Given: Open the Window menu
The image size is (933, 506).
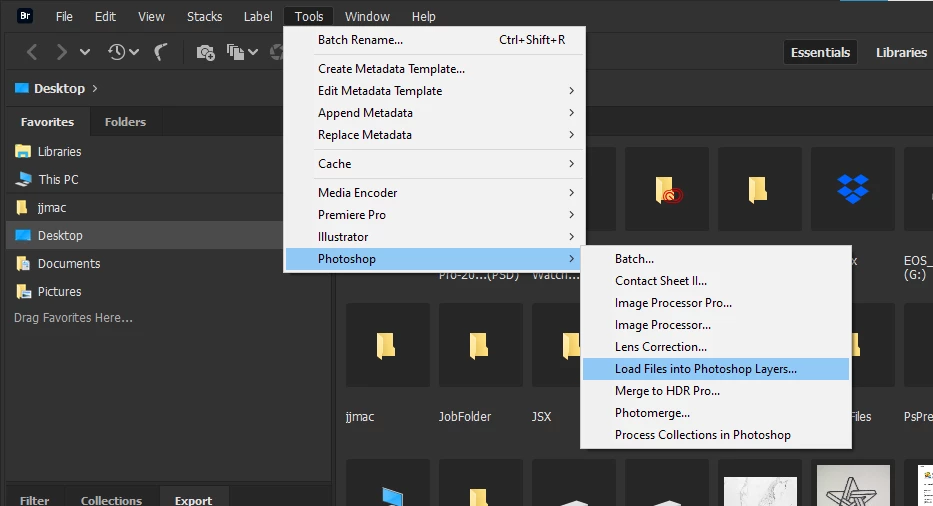Looking at the screenshot, I should click(367, 17).
